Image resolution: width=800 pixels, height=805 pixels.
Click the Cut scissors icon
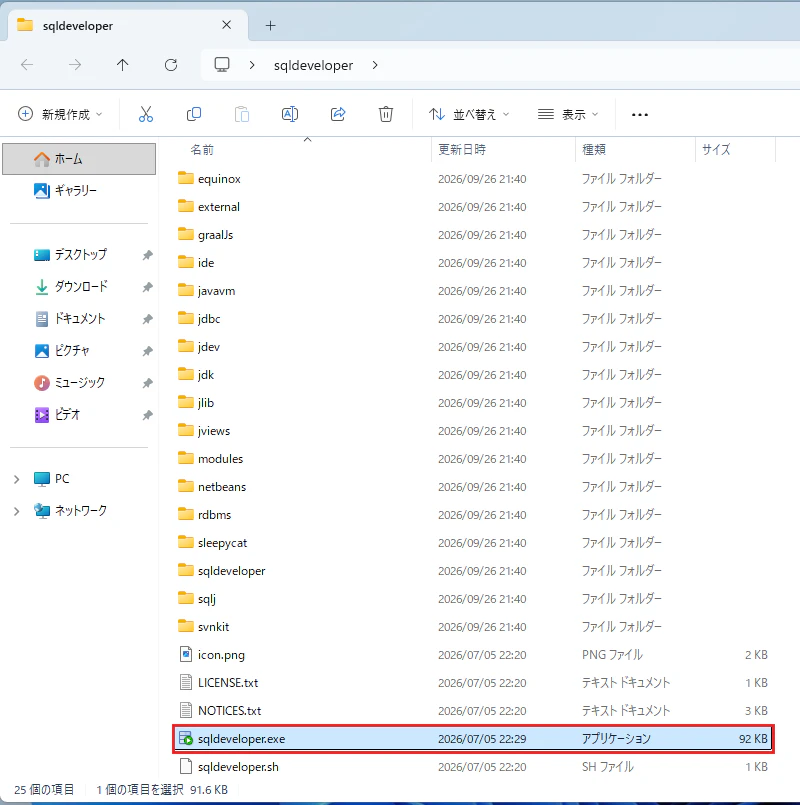146,114
